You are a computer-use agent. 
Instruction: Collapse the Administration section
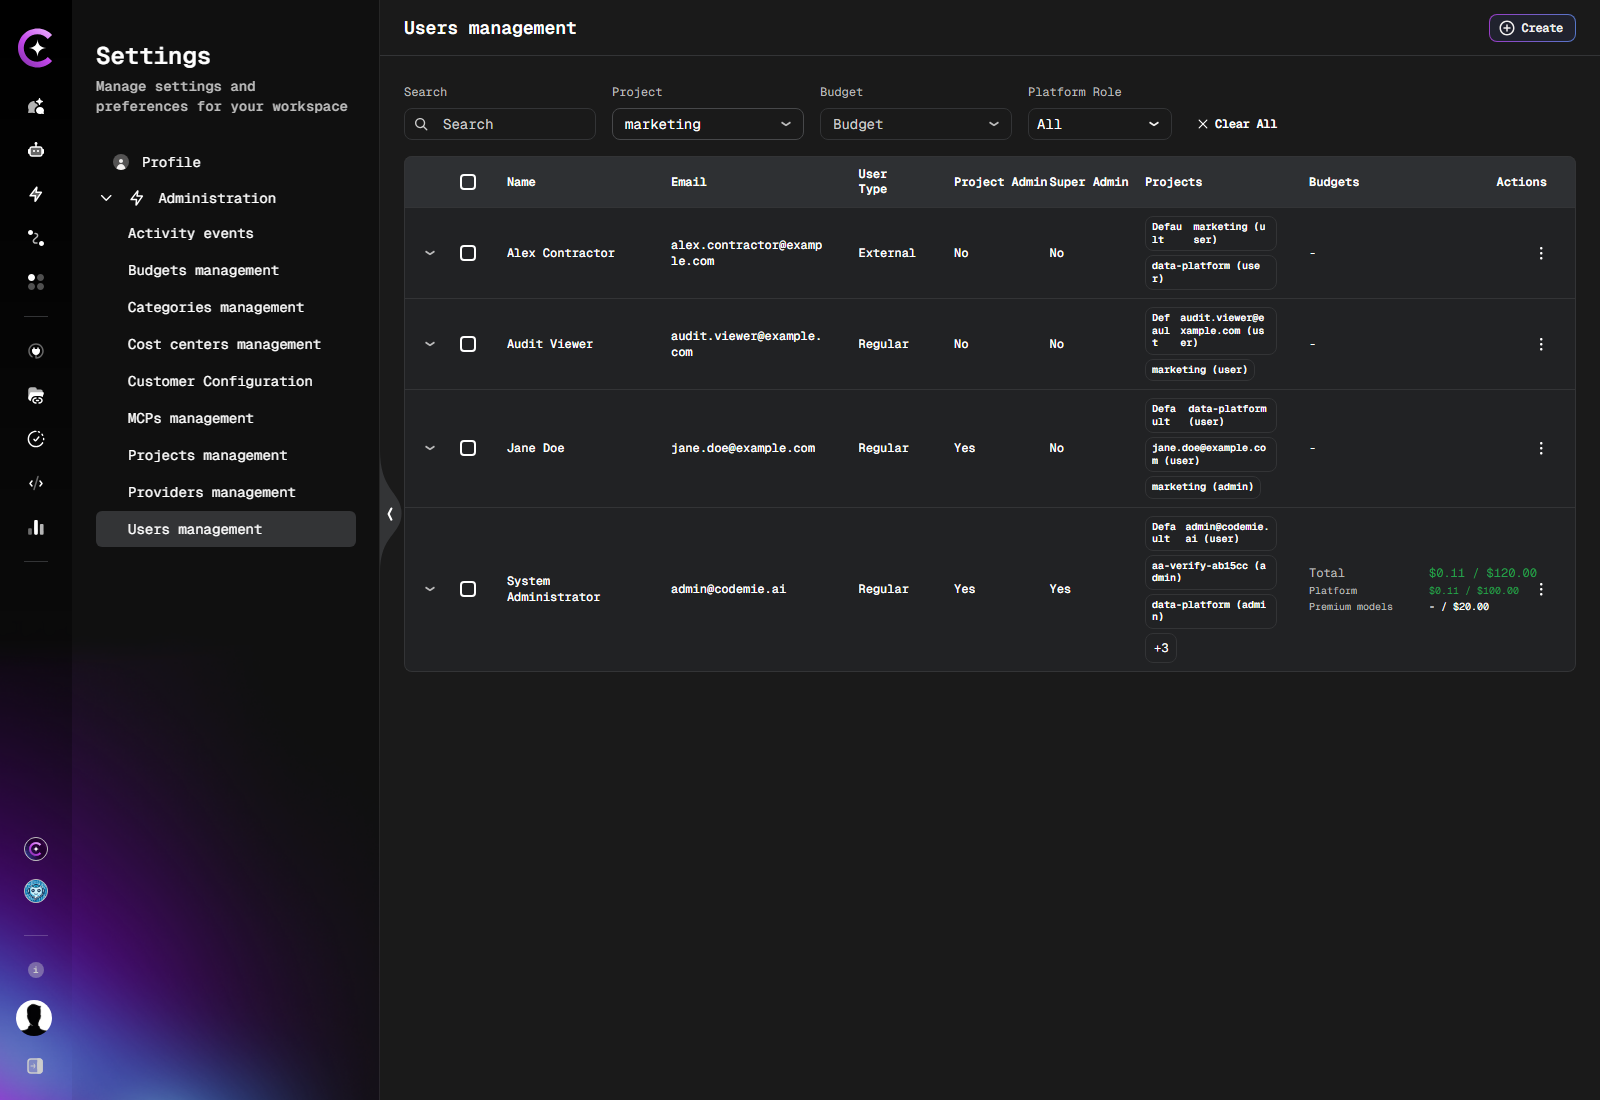[106, 198]
